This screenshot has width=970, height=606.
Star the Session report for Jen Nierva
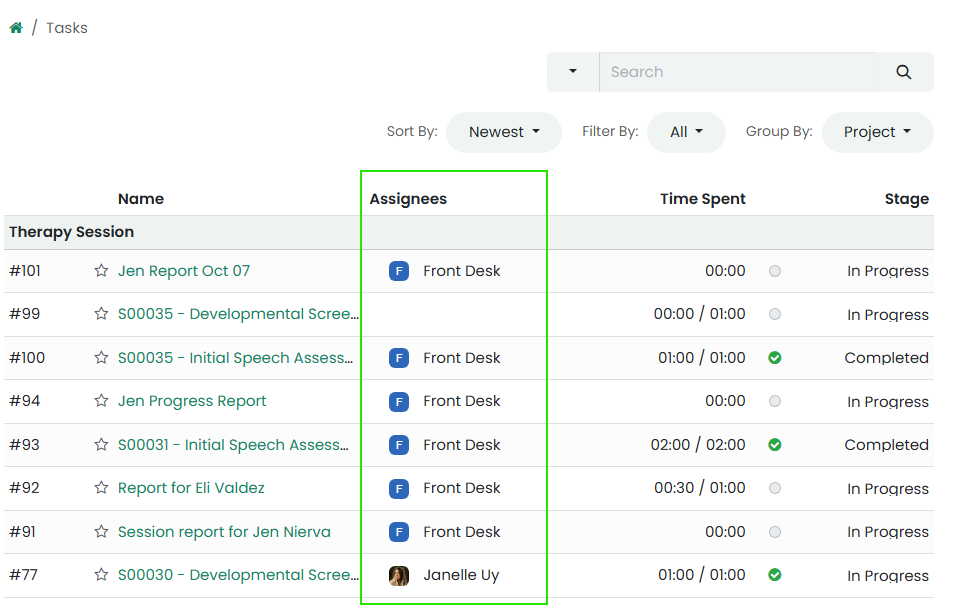(101, 532)
